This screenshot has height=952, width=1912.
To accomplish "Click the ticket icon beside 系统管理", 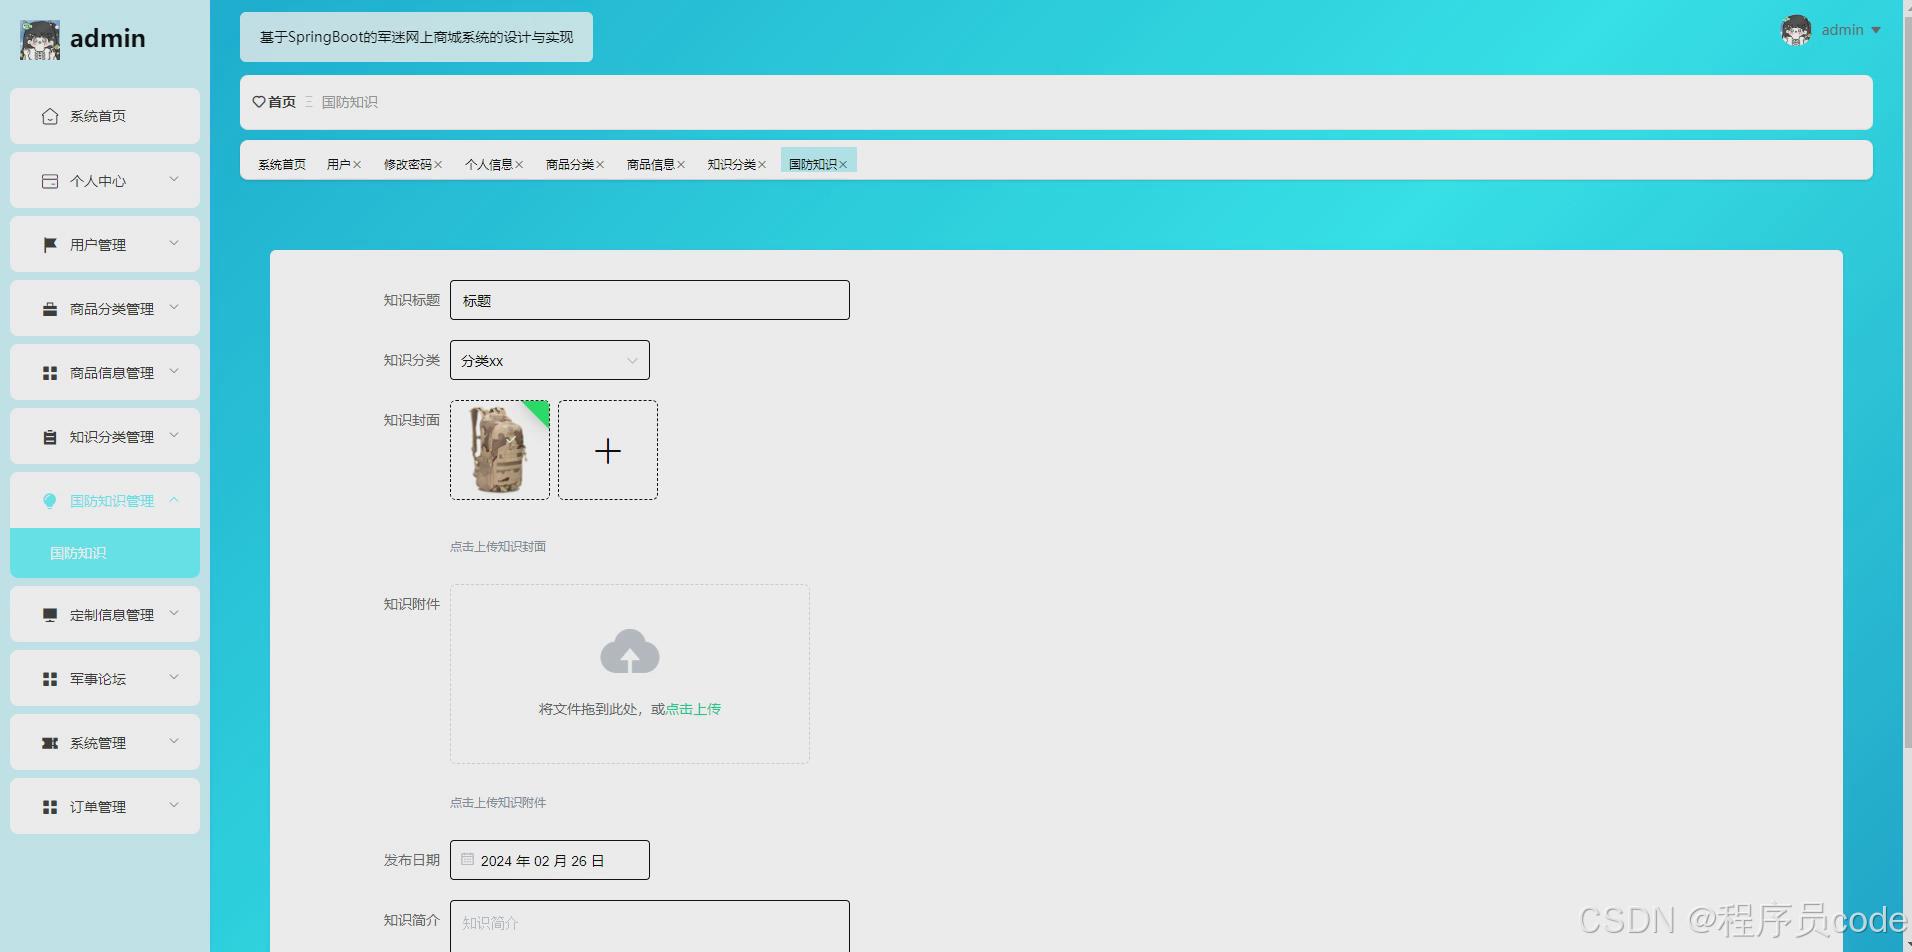I will point(50,743).
